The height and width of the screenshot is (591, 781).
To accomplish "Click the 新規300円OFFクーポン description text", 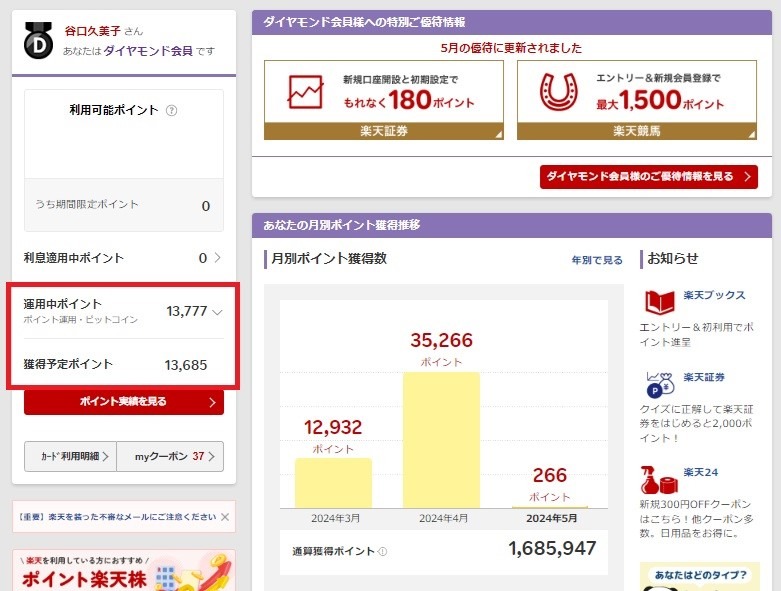I will tap(696, 518).
